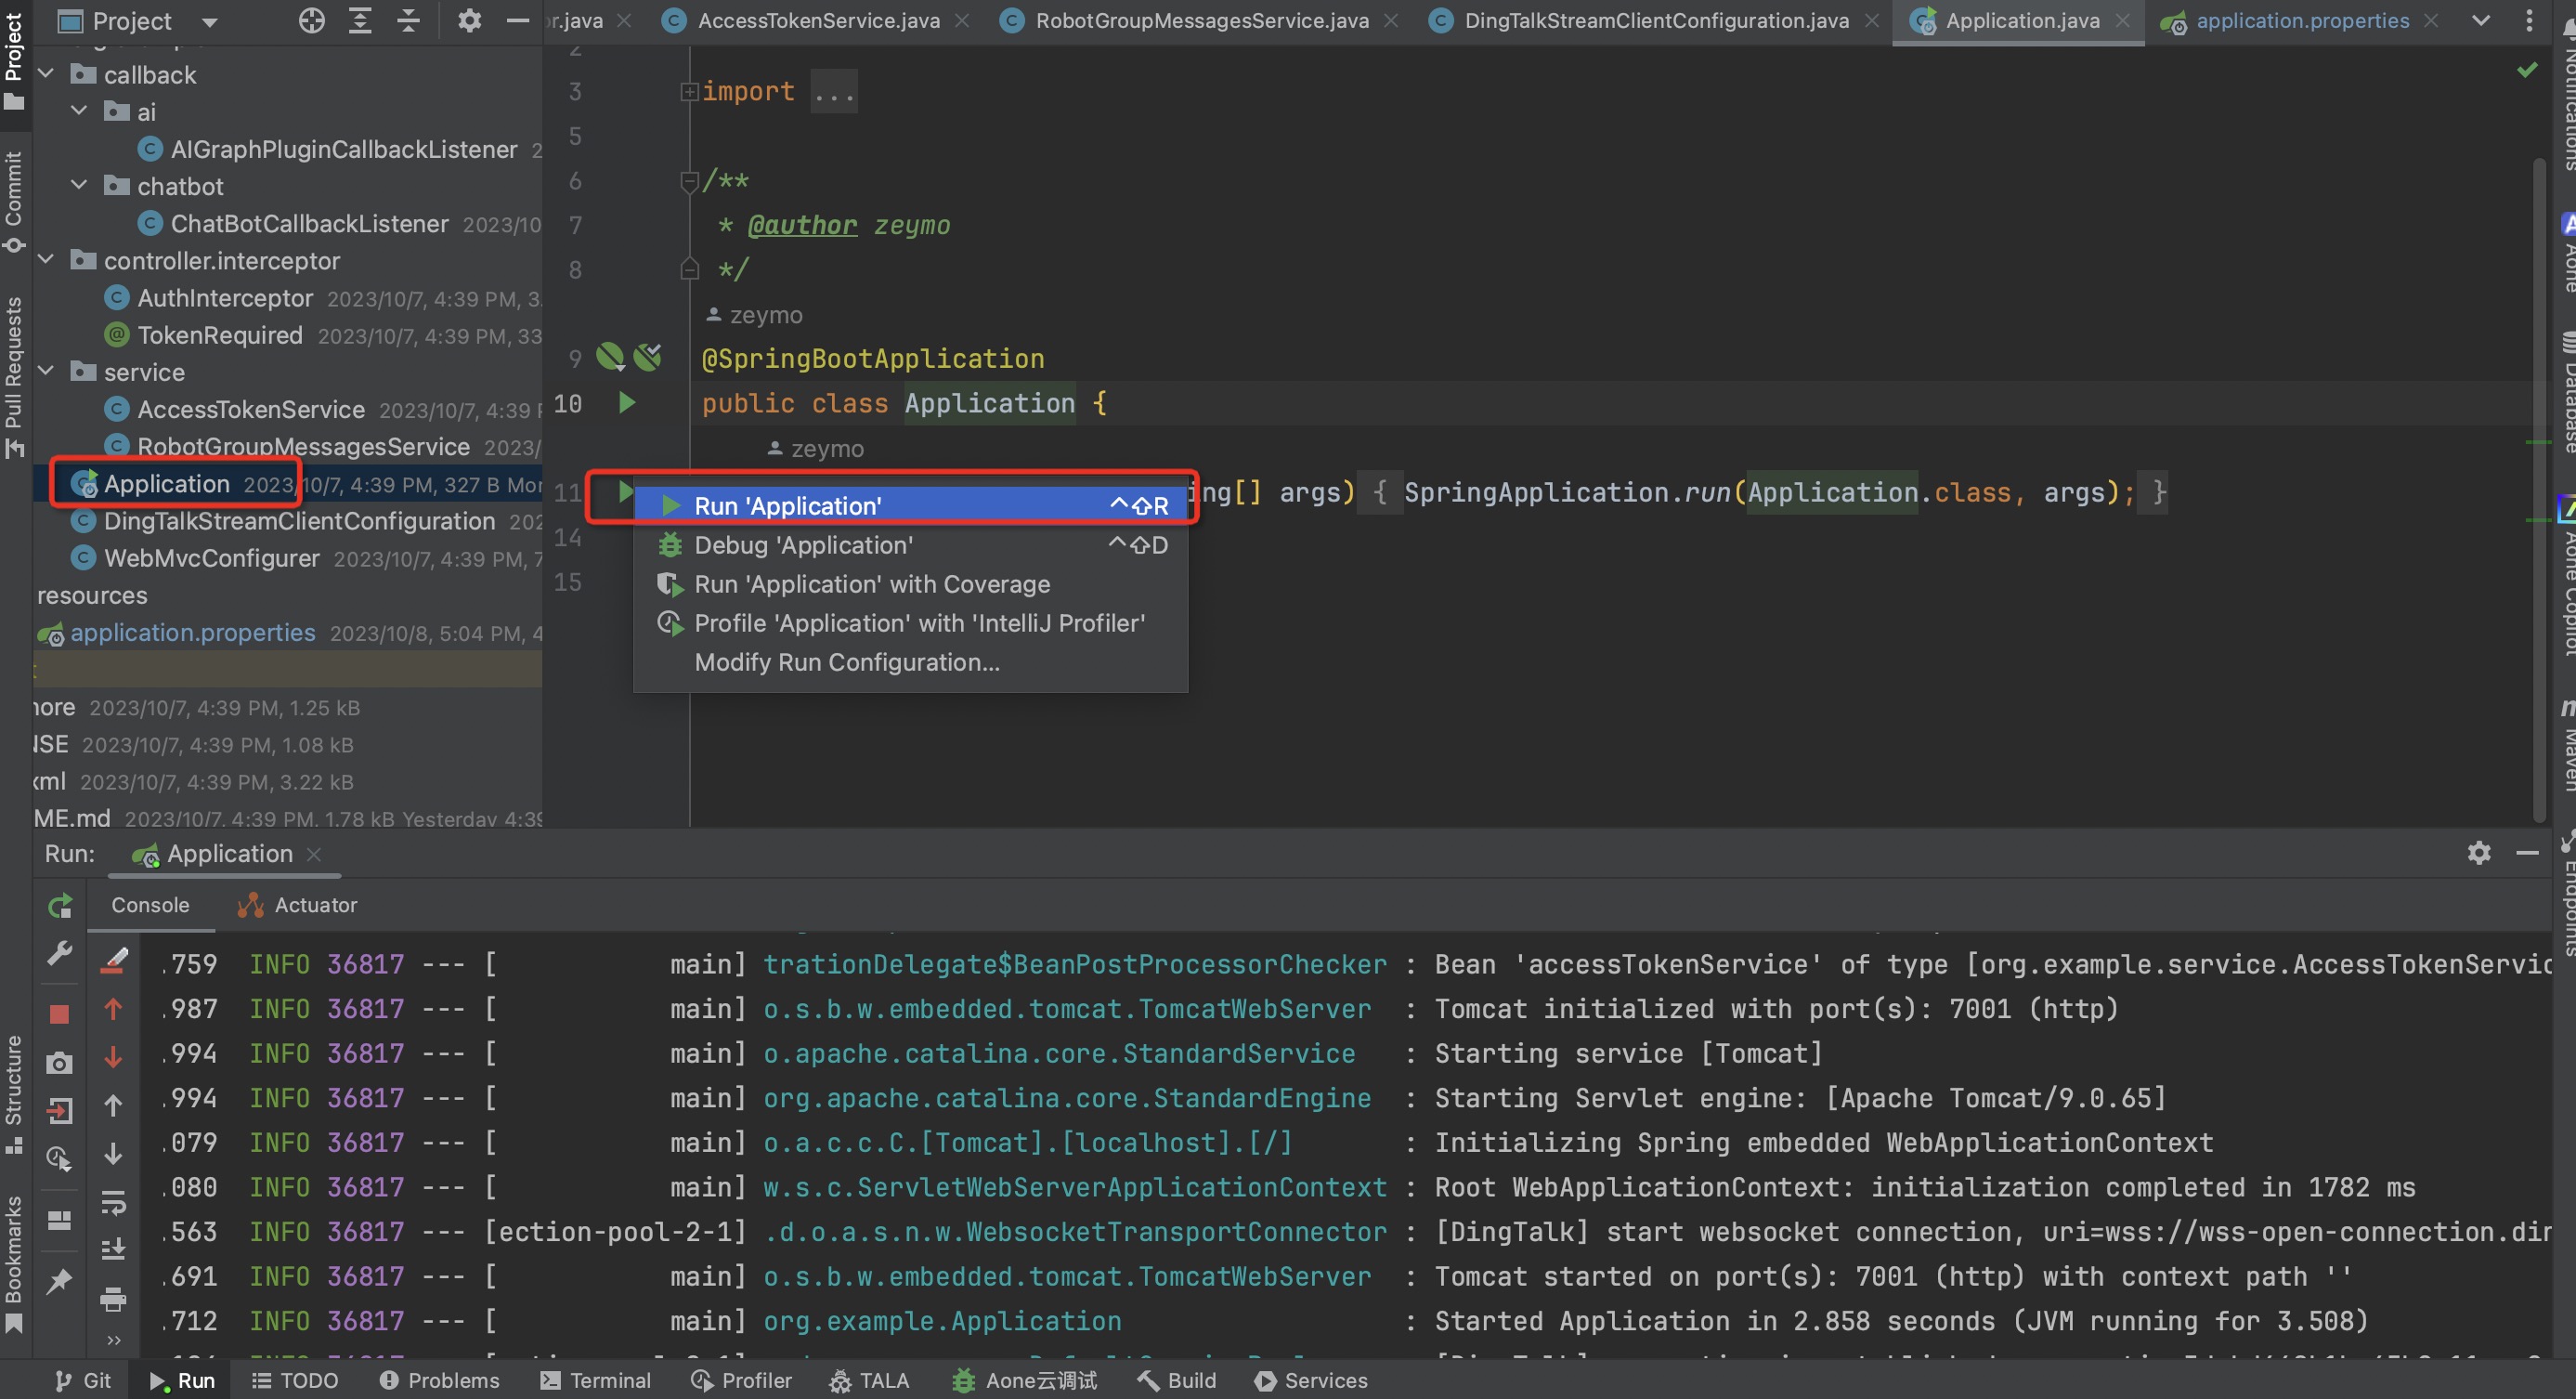The width and height of the screenshot is (2576, 1399).
Task: Clear console with eraser icon
Action: click(x=114, y=961)
